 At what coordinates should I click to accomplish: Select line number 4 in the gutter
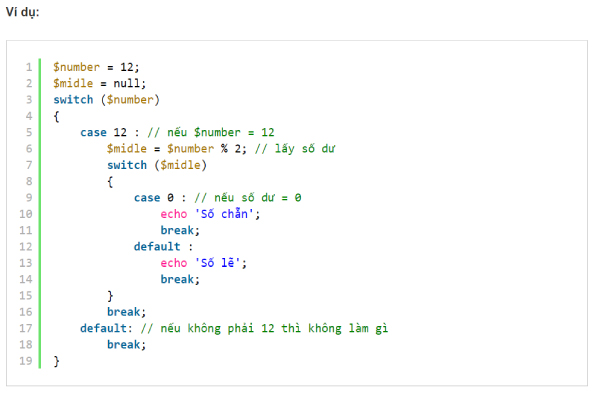(29, 116)
